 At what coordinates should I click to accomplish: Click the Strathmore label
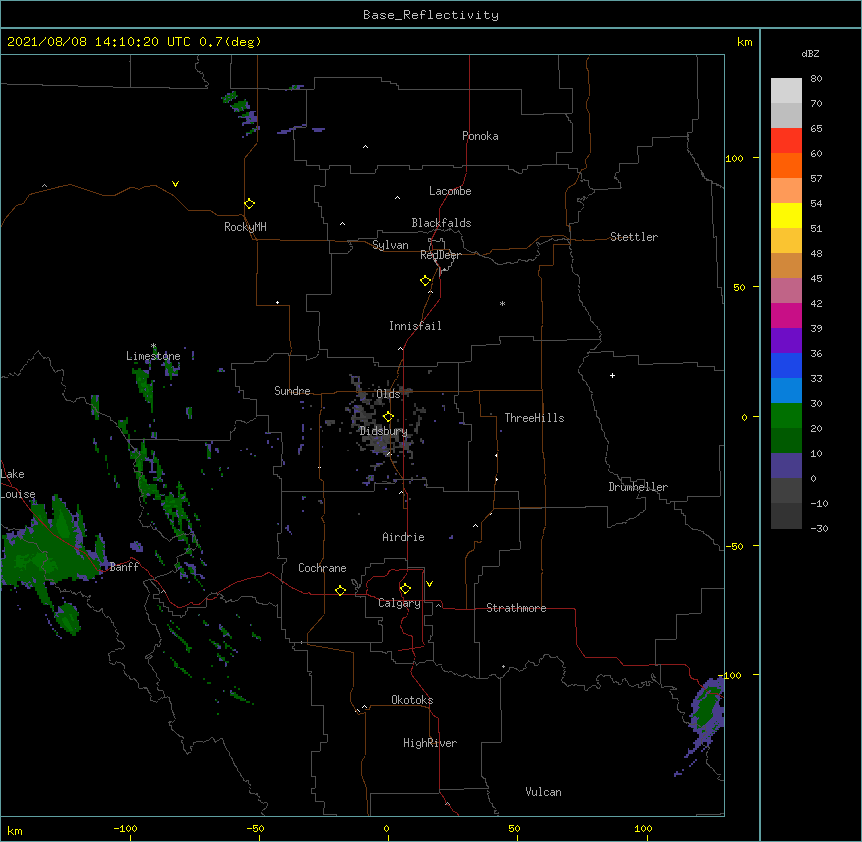(516, 608)
